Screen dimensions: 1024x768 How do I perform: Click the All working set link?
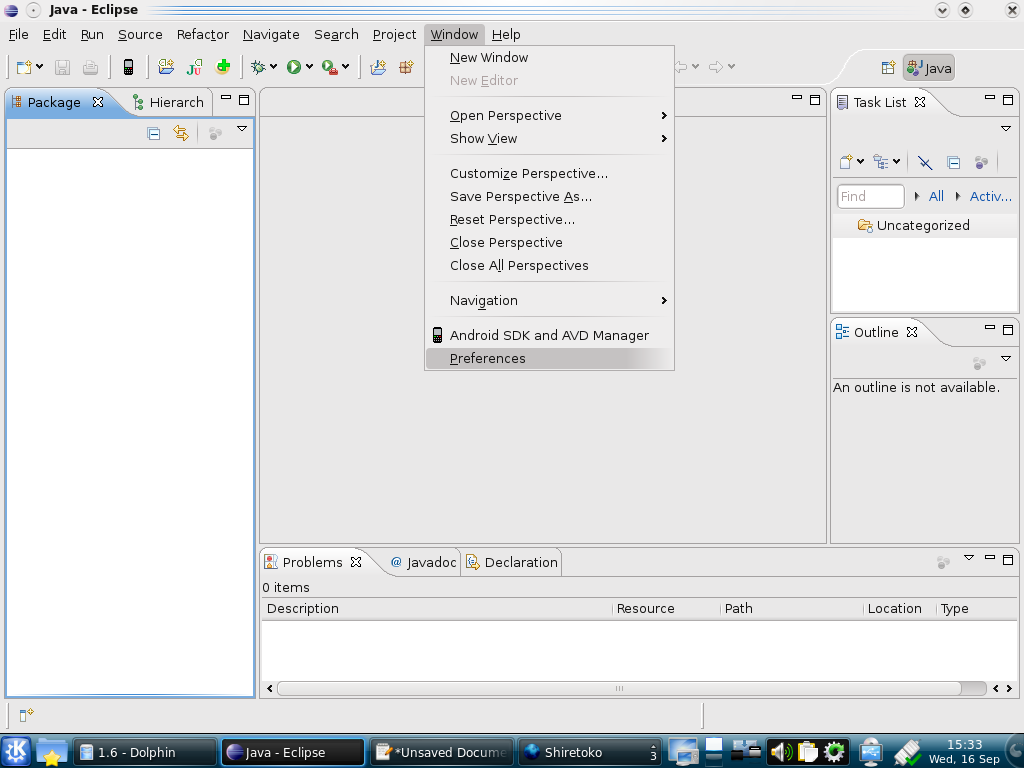[x=936, y=197]
